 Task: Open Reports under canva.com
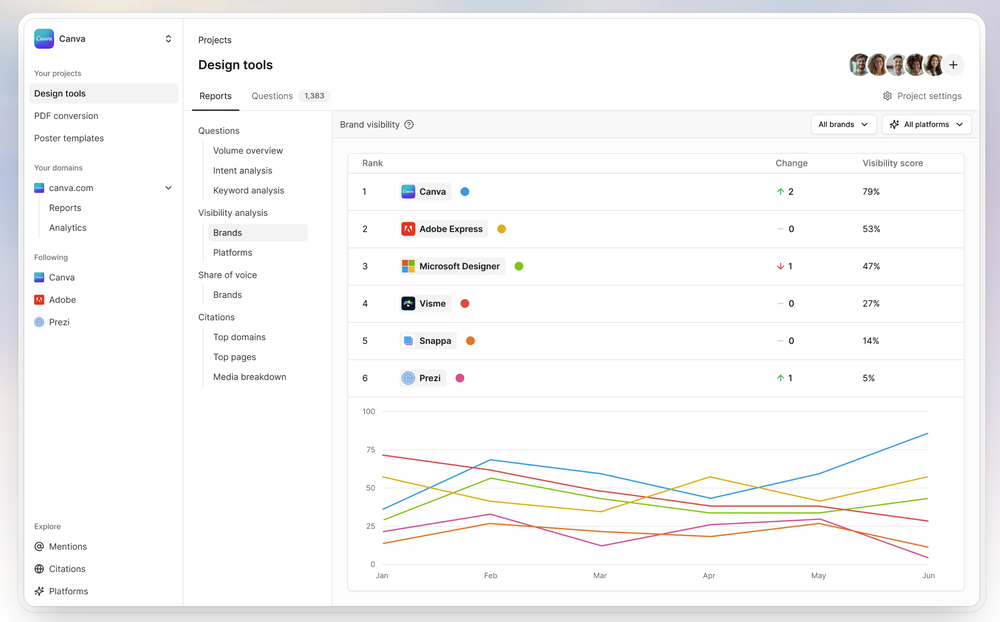65,208
